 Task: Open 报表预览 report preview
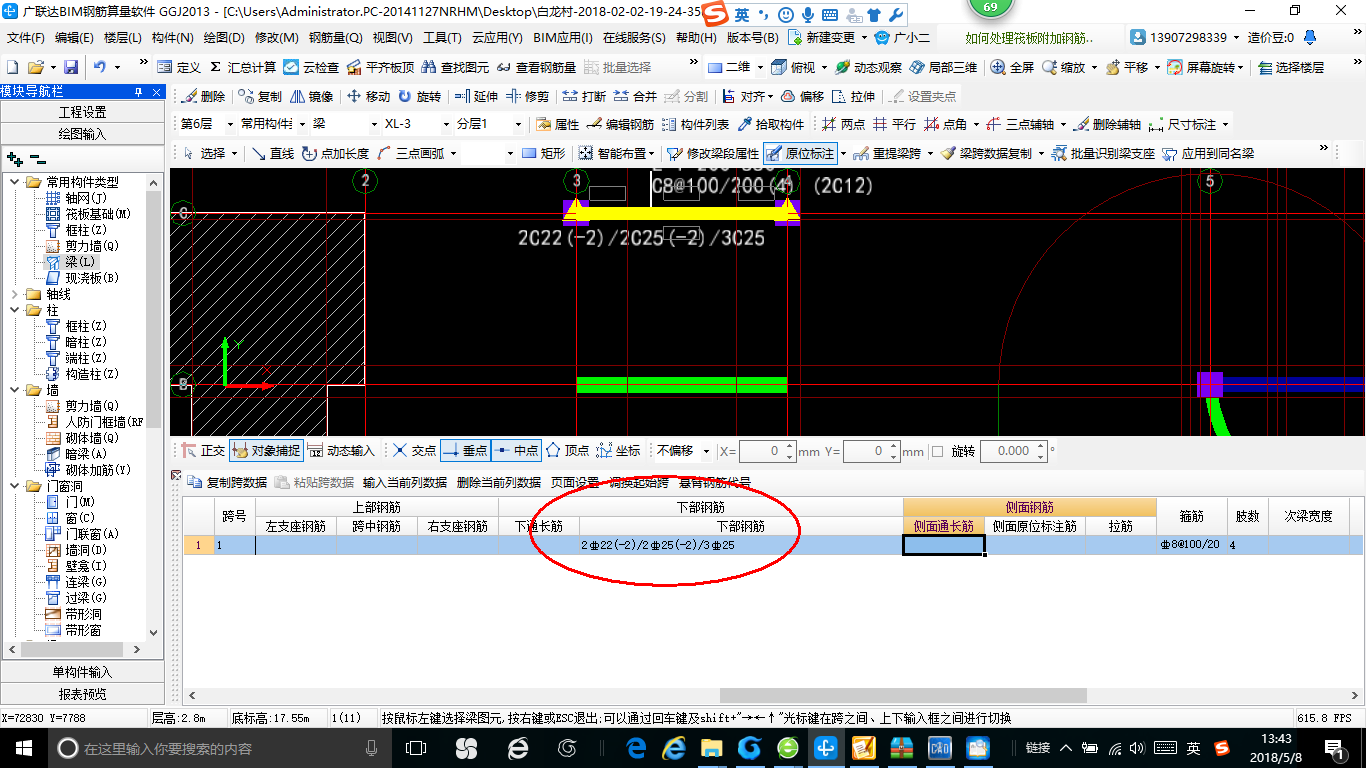82,694
